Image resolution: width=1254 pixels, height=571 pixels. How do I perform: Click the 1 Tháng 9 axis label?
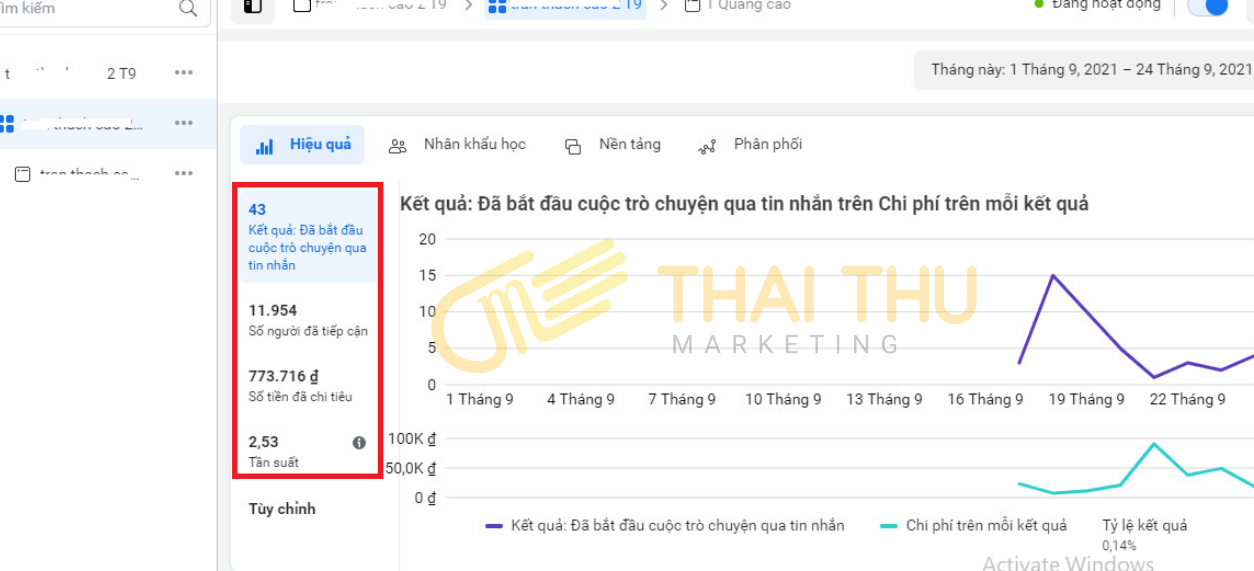point(480,399)
